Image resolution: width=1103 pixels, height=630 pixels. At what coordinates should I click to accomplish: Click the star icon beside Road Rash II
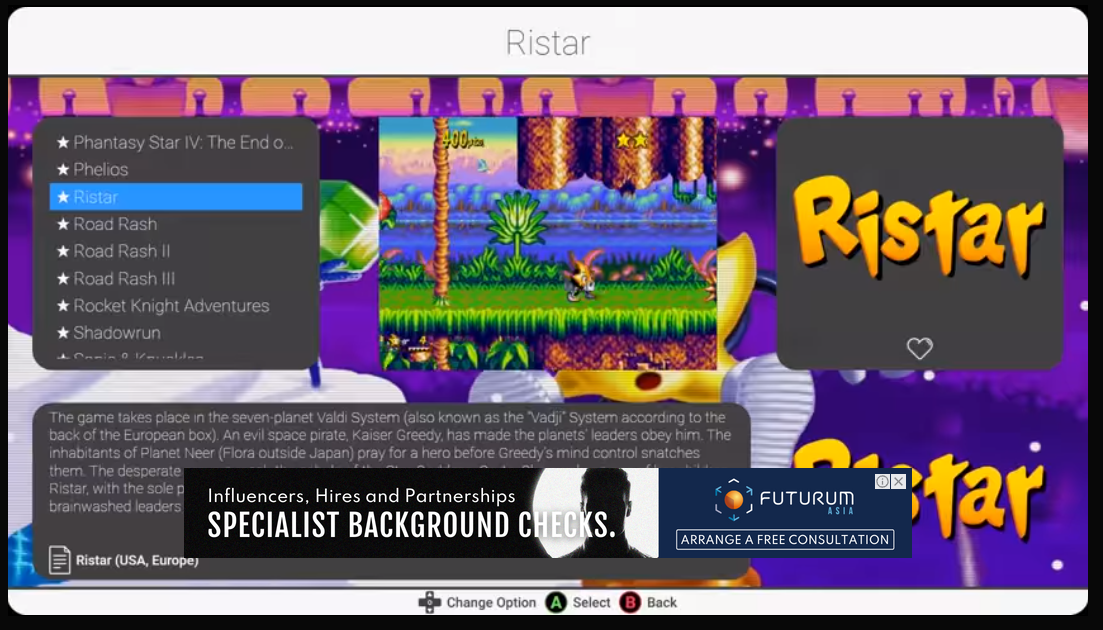(x=63, y=251)
